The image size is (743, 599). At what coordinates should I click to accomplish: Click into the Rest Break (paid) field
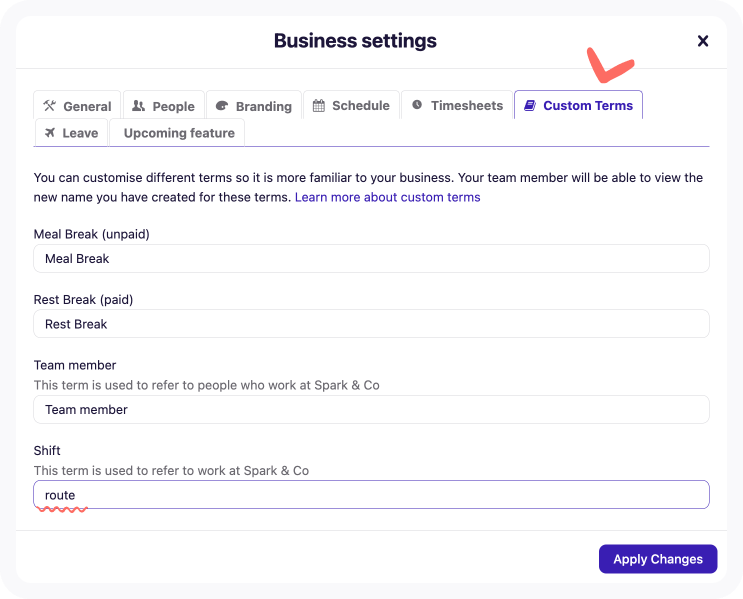coord(371,324)
